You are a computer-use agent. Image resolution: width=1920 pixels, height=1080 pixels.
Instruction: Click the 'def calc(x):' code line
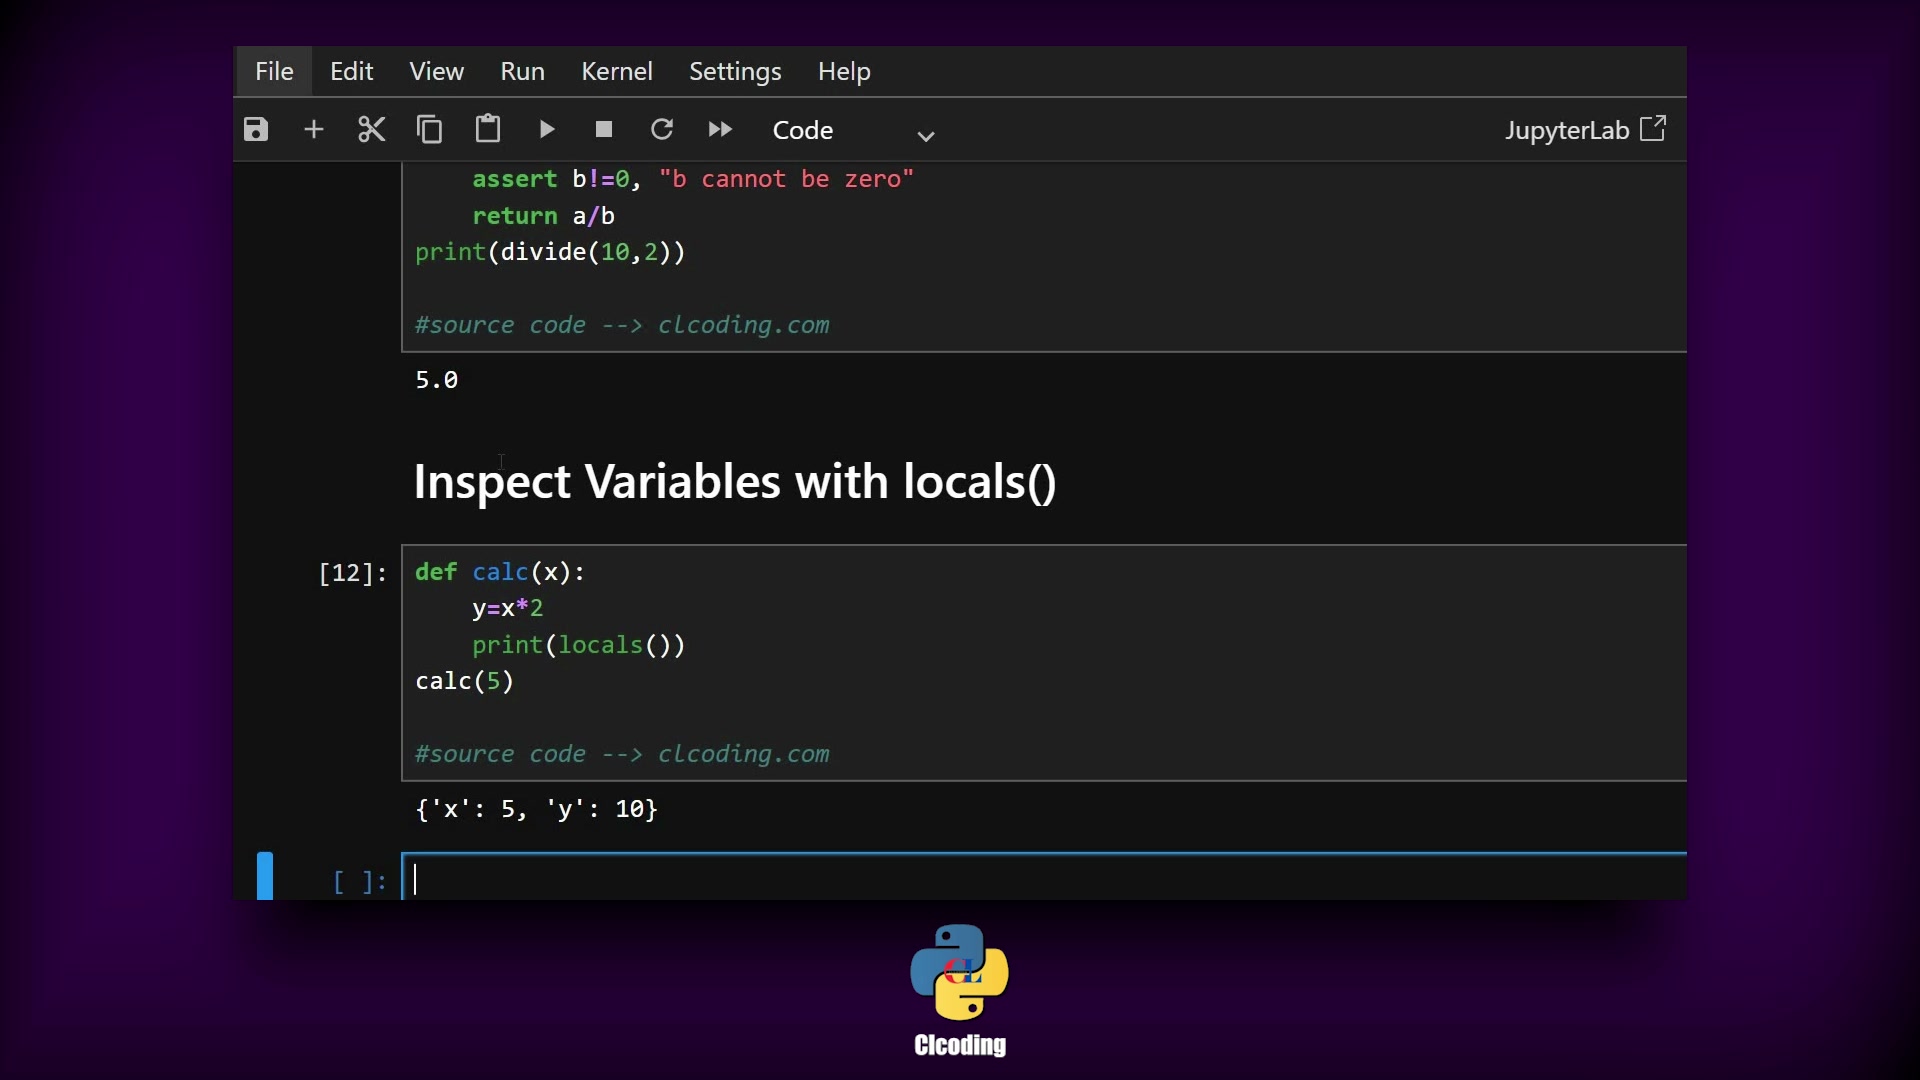[500, 572]
